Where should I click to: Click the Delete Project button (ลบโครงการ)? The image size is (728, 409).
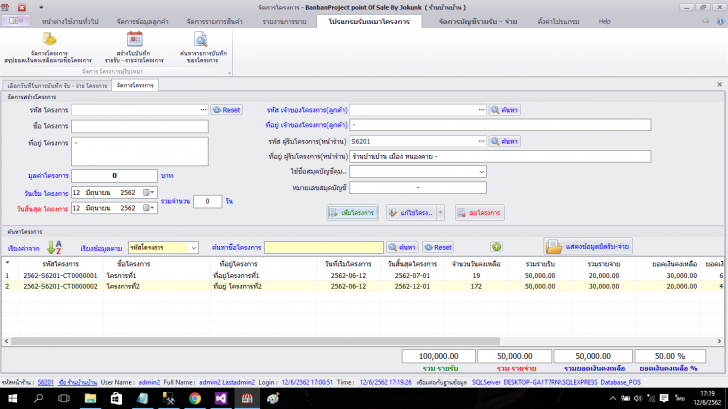tap(479, 212)
